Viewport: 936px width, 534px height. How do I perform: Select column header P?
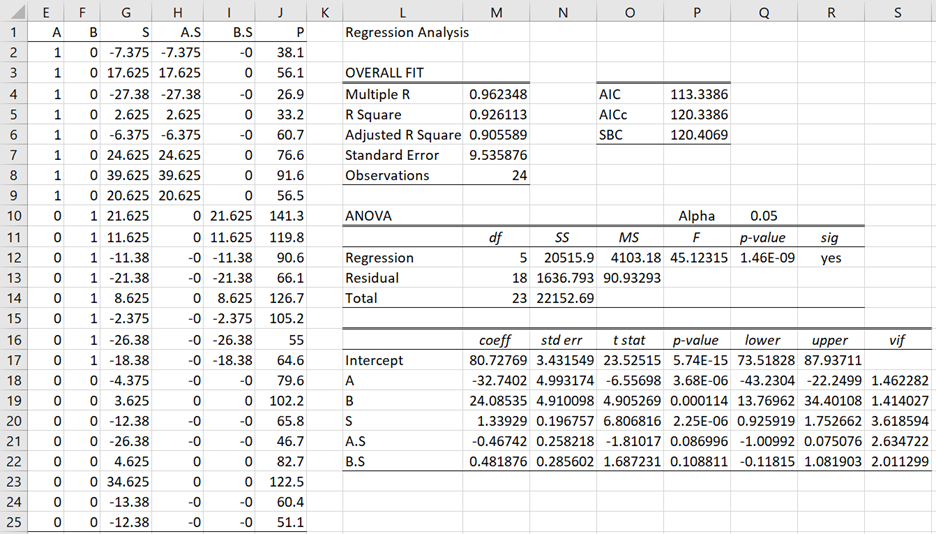coord(697,12)
